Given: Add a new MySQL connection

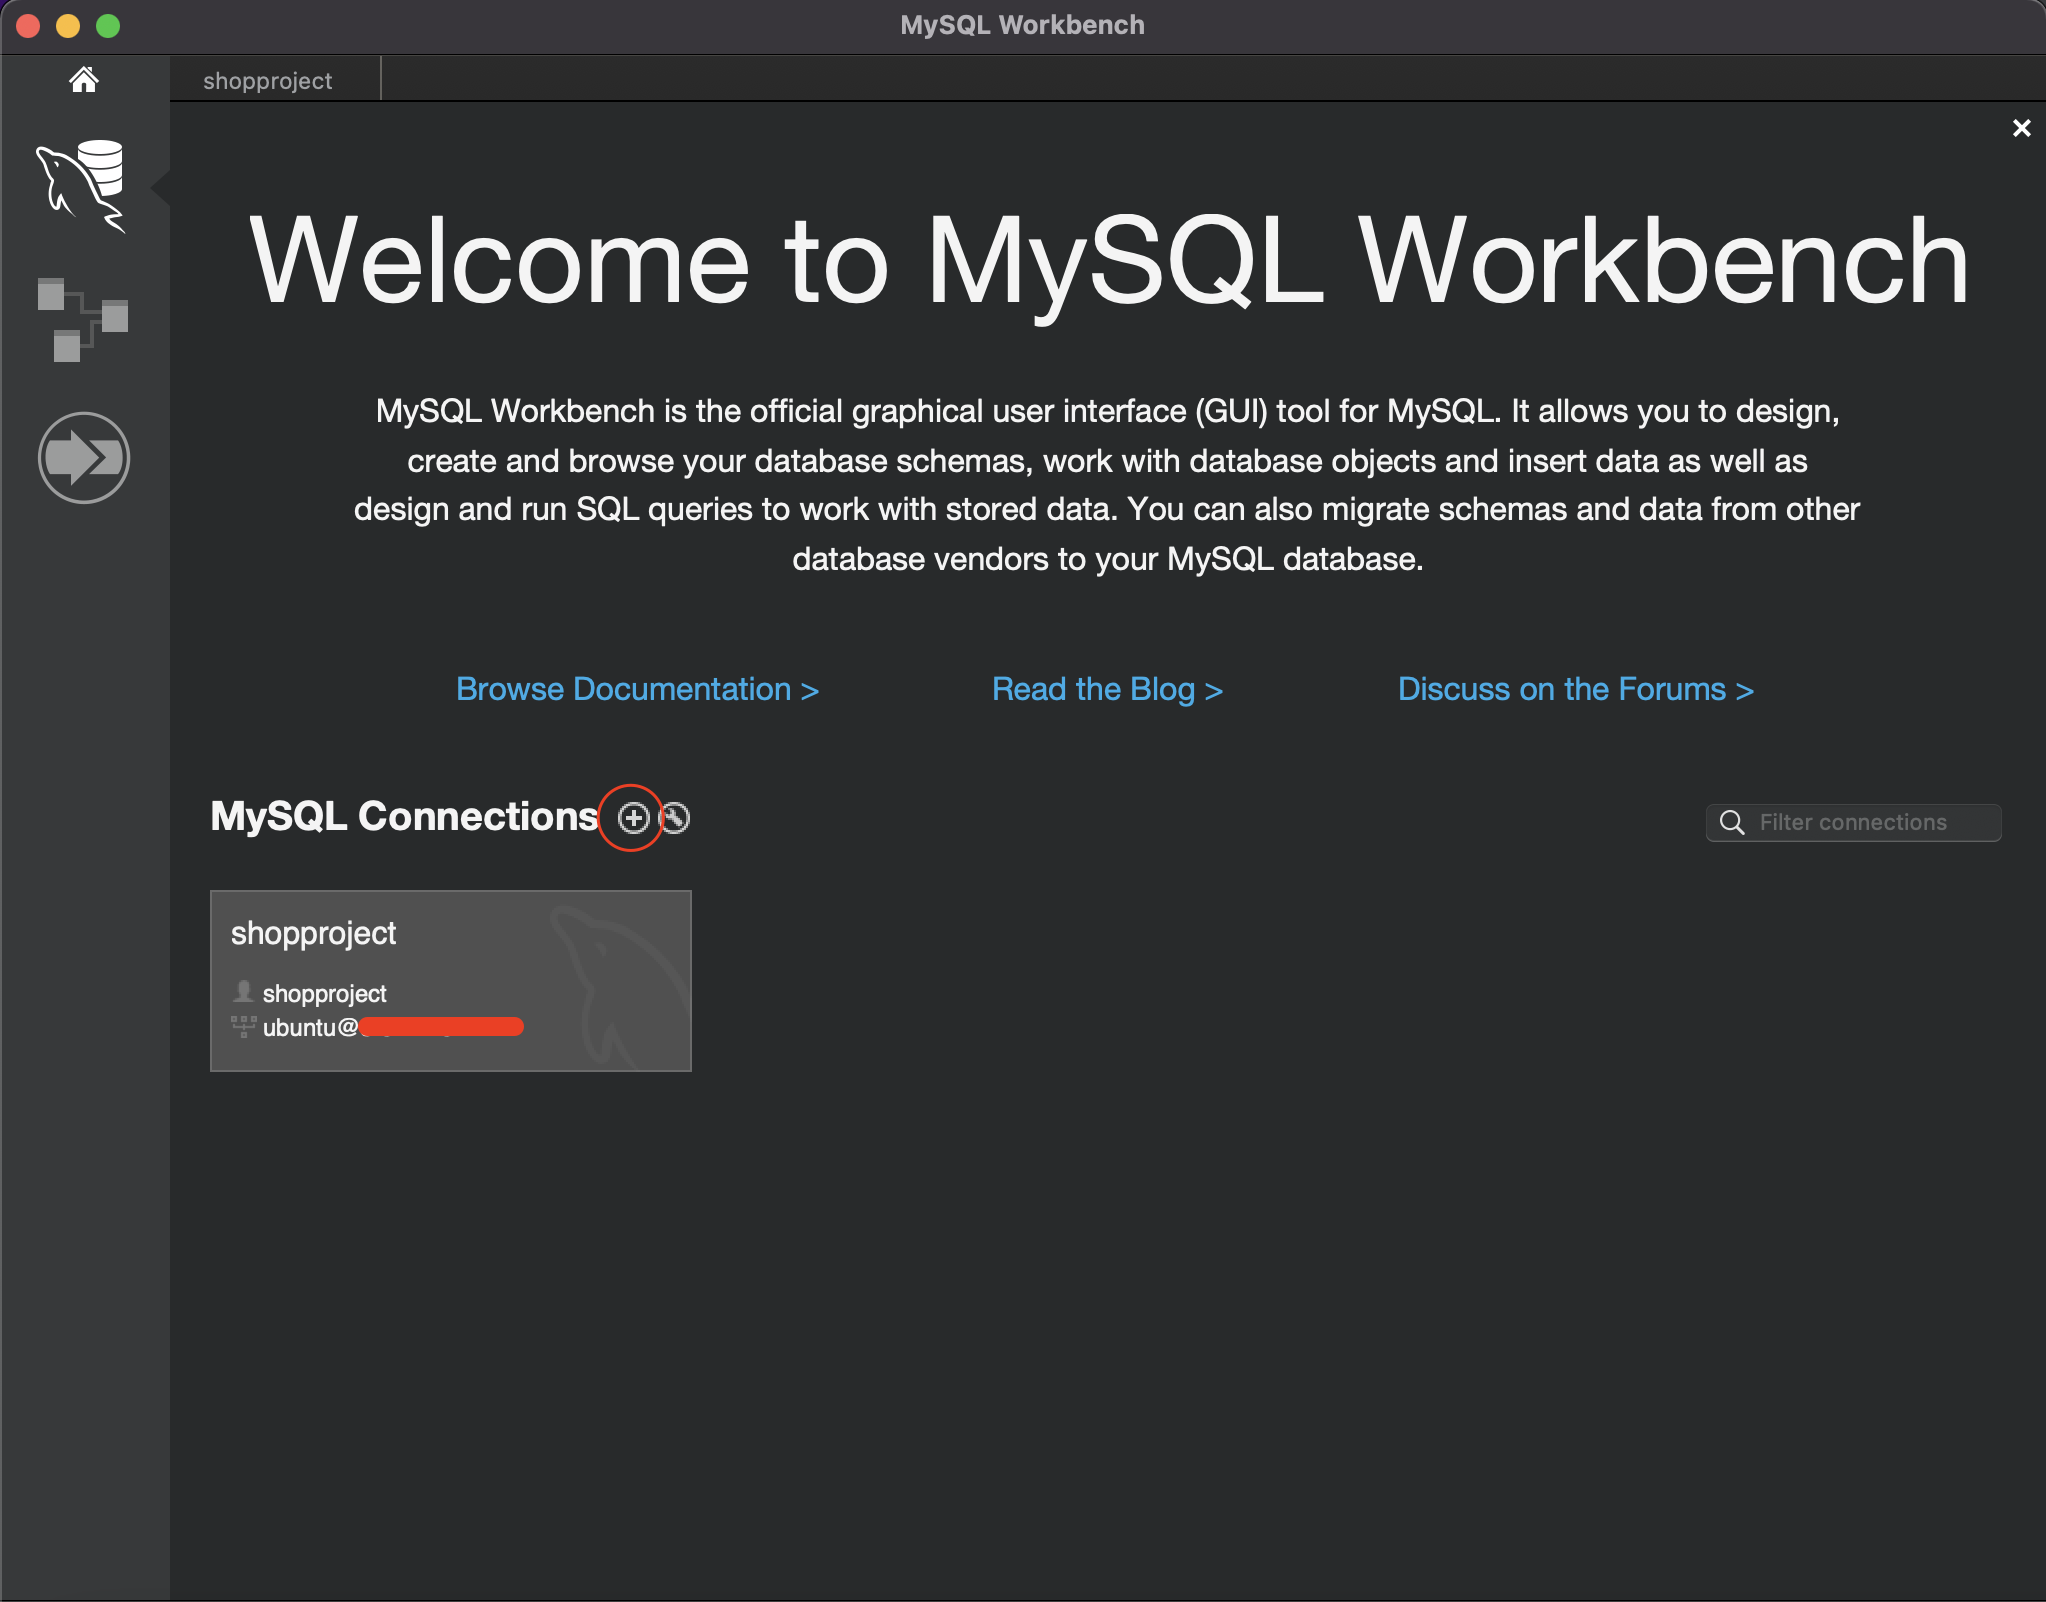Looking at the screenshot, I should click(x=633, y=818).
